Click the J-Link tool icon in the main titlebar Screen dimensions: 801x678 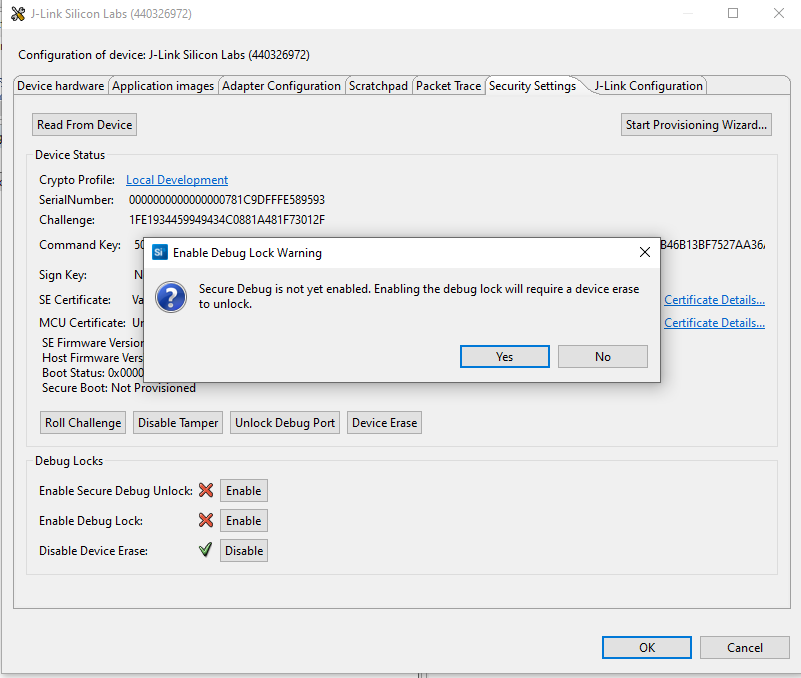pos(18,13)
